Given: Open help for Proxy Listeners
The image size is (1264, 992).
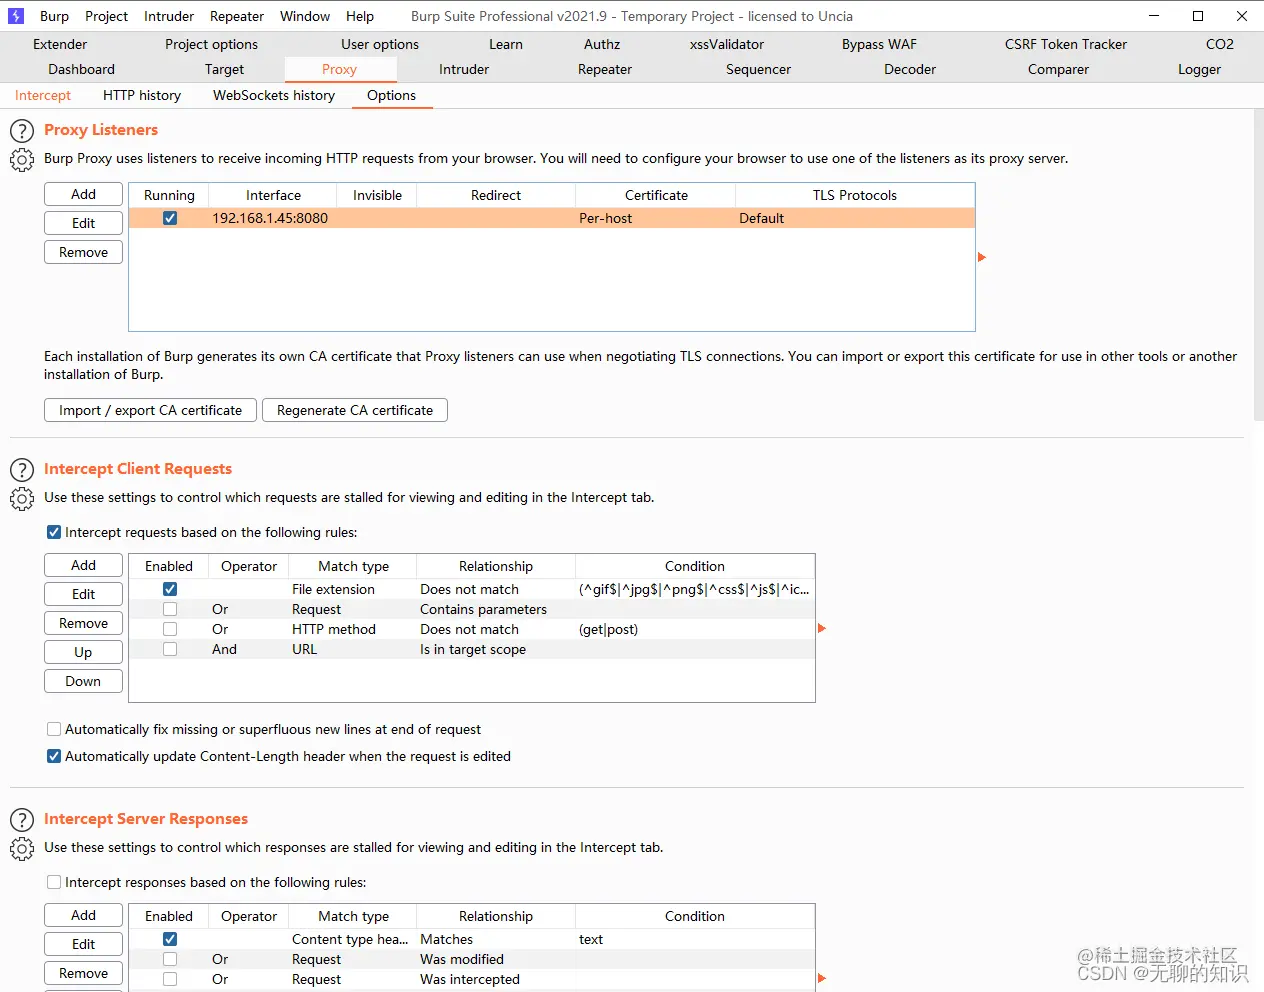Looking at the screenshot, I should pyautogui.click(x=22, y=131).
